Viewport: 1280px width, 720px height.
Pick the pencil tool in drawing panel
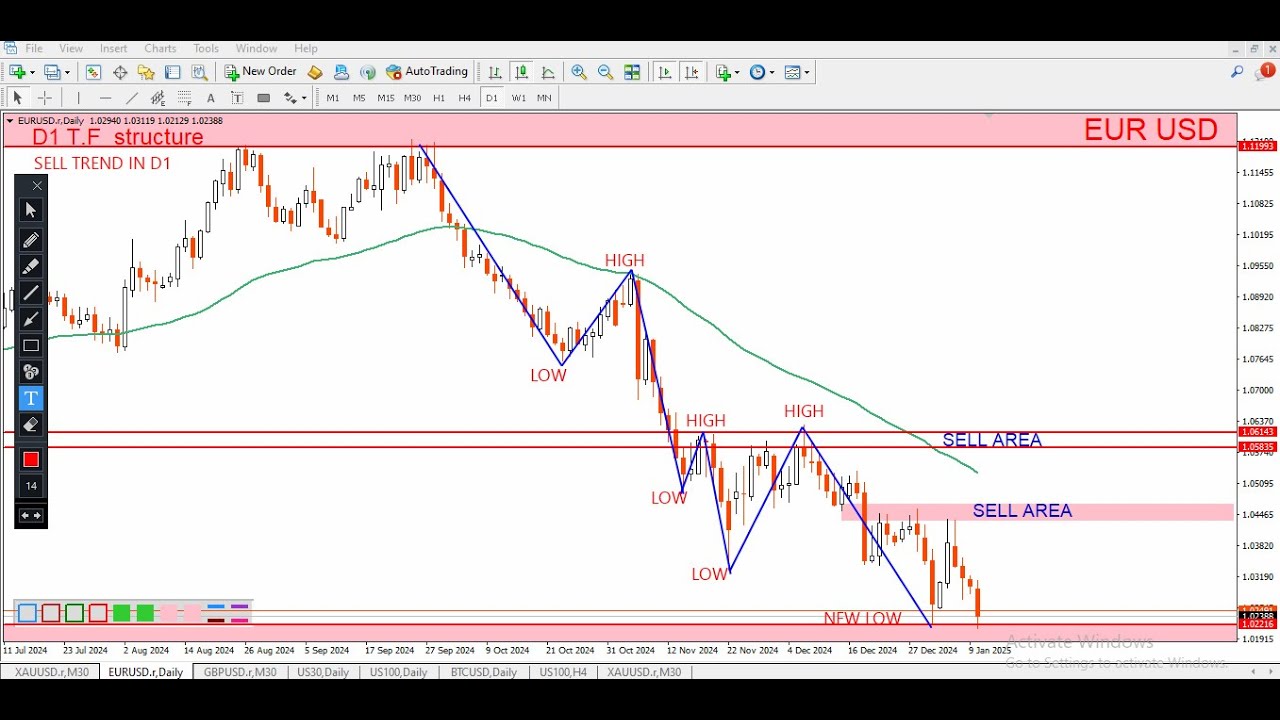coord(31,240)
